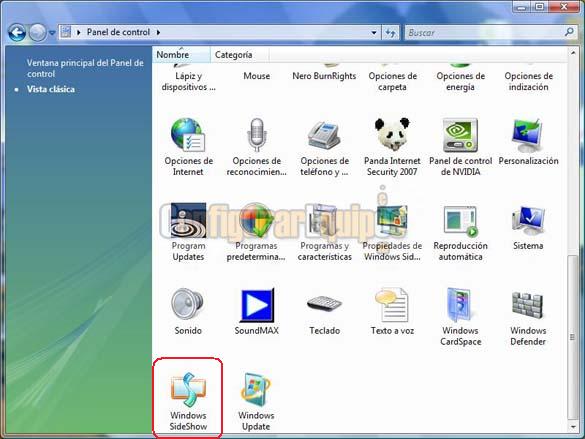
Task: Open Ventana principal del Panel de control
Action: 85,68
